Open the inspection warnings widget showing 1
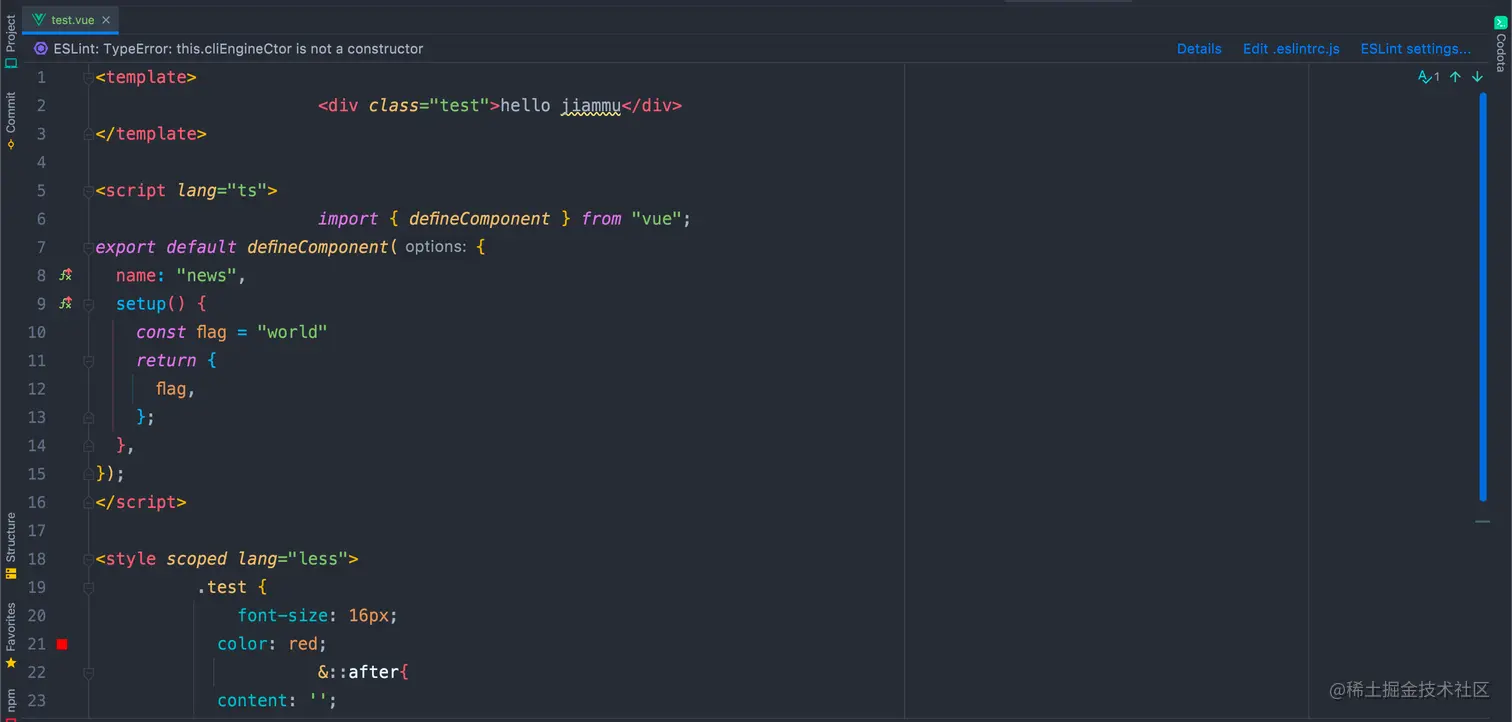 coord(1429,77)
